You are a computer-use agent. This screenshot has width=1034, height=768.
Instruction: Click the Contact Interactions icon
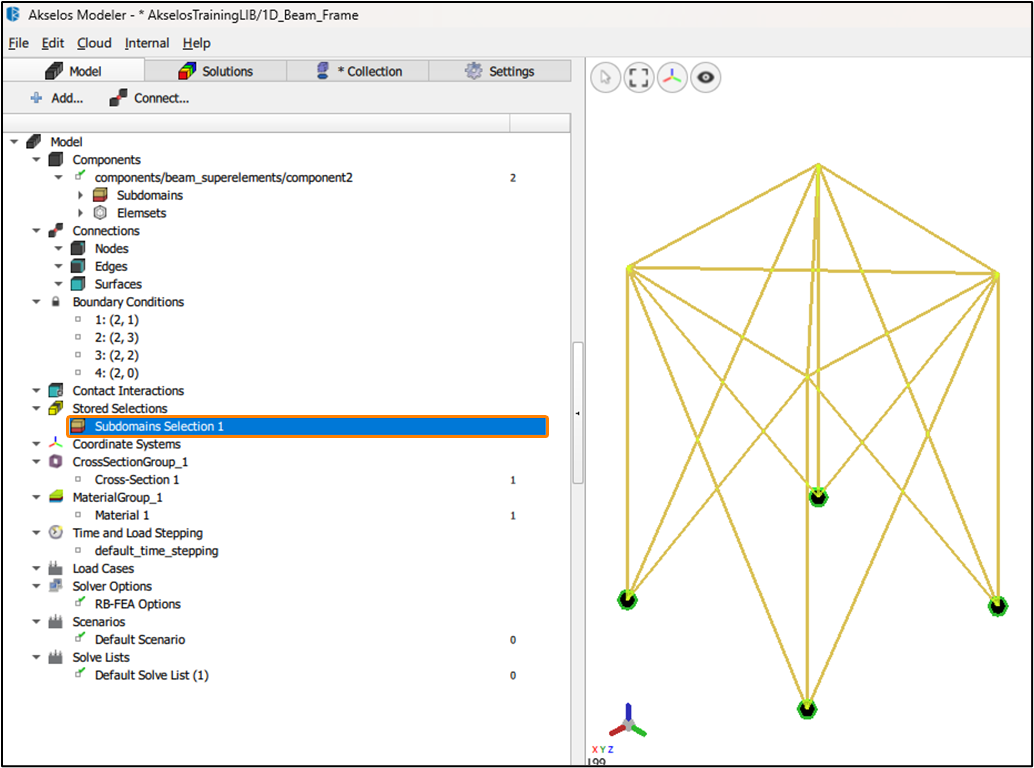(x=56, y=391)
